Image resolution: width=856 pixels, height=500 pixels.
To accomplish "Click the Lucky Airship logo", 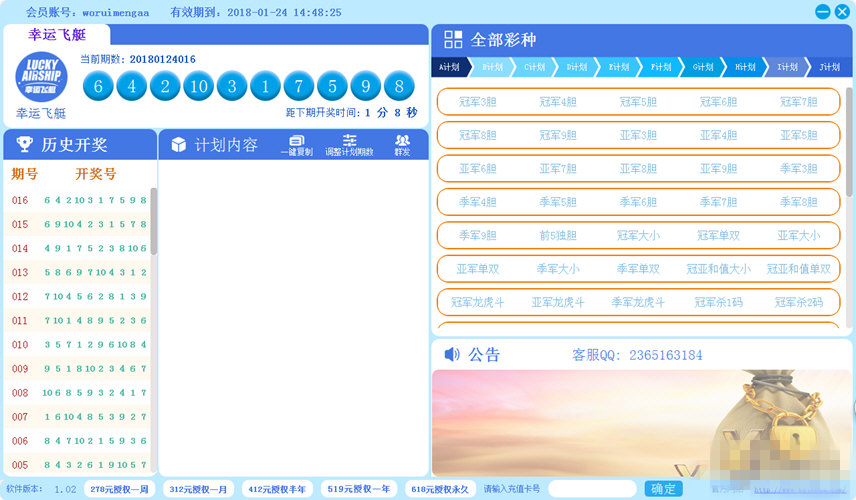I will [x=41, y=77].
